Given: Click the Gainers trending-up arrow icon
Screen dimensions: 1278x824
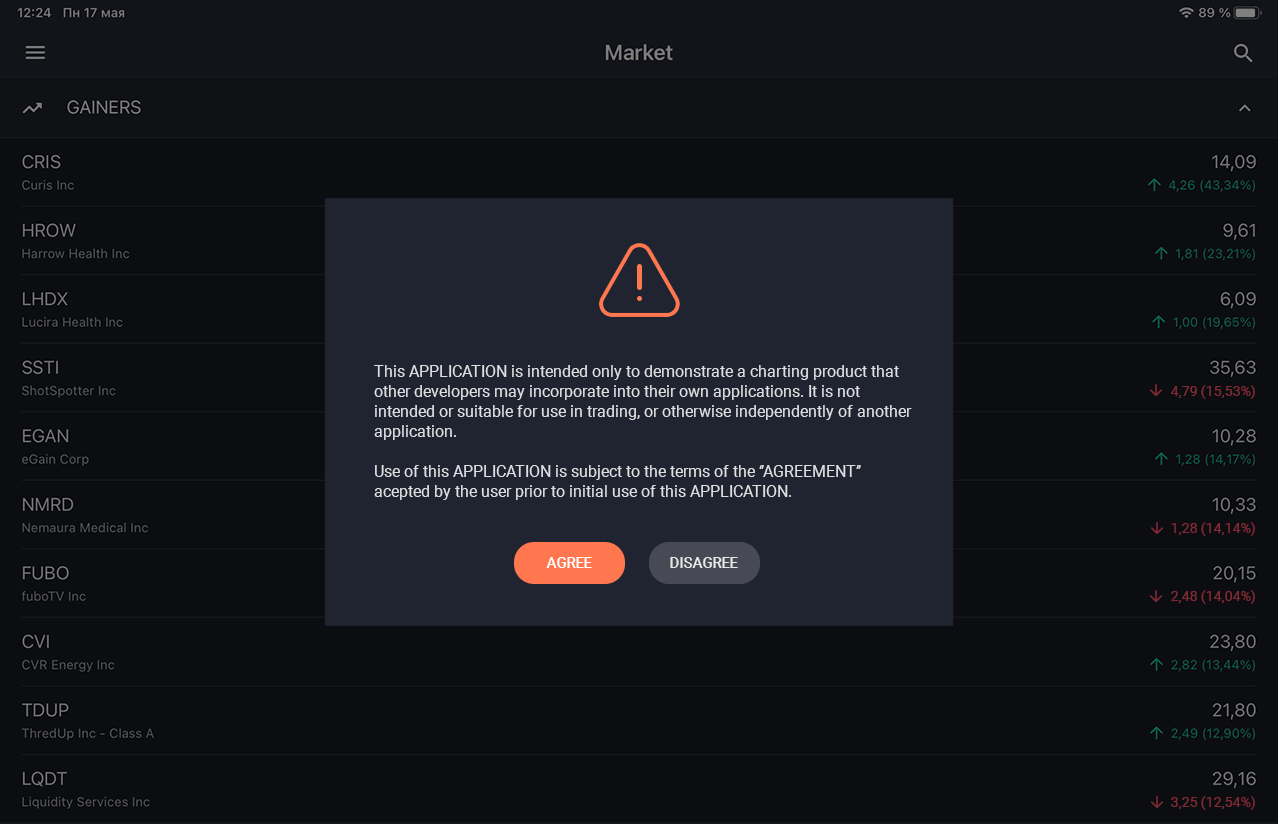Looking at the screenshot, I should tap(33, 108).
